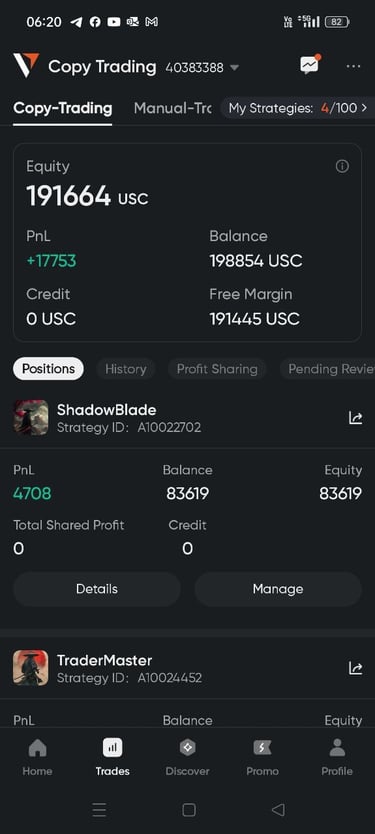Select the Profit Sharing filter tab
This screenshot has width=375, height=834.
(x=217, y=369)
